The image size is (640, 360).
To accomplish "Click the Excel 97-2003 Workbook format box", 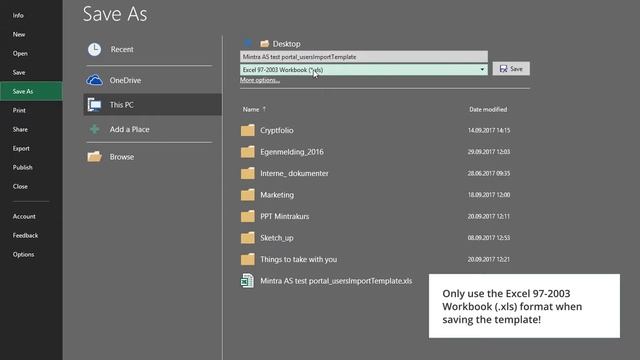I will (x=364, y=70).
